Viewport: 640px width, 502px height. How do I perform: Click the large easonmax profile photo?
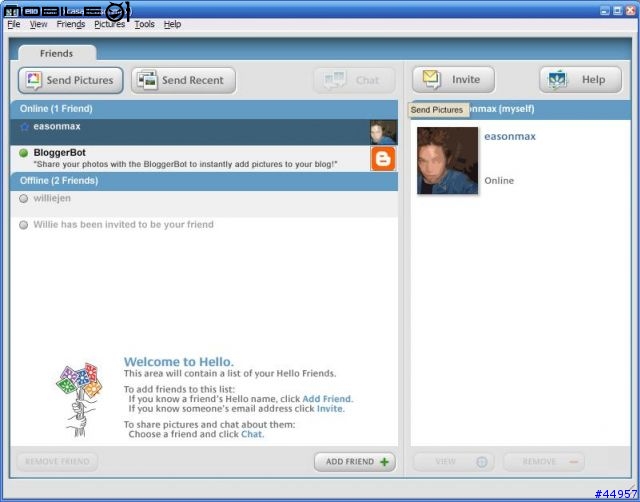coord(447,160)
